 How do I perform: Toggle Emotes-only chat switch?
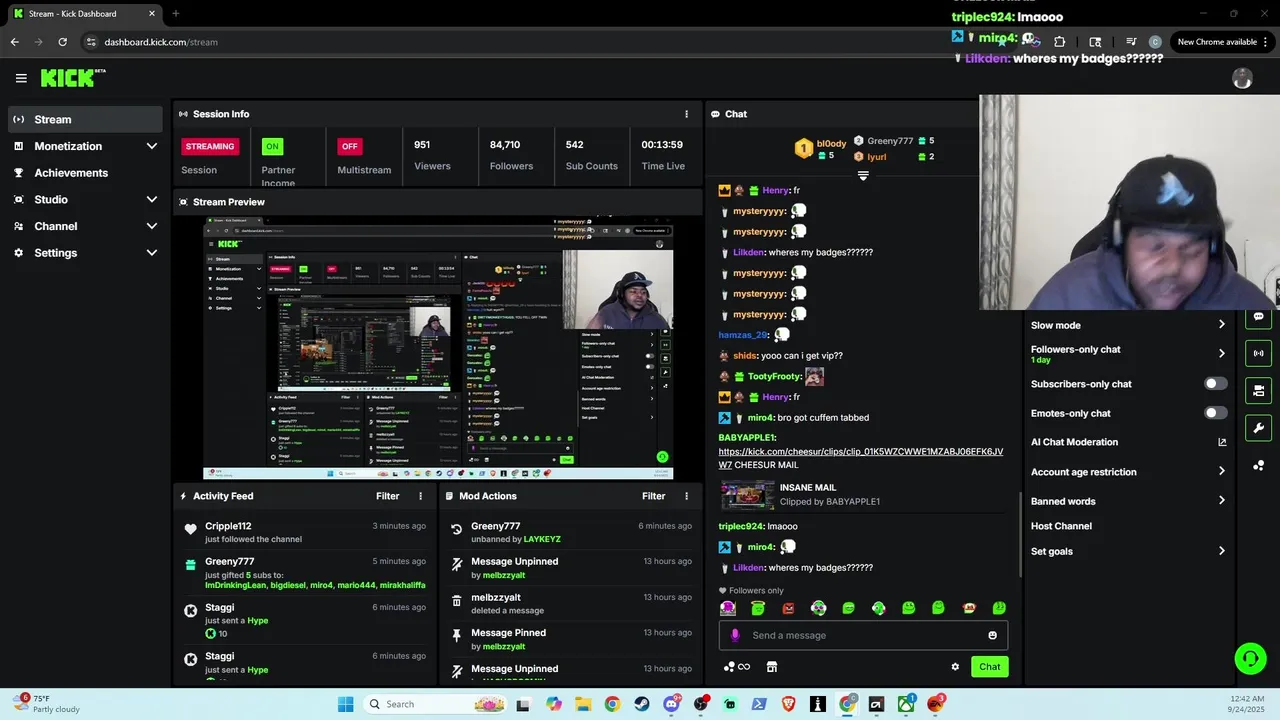(x=1215, y=413)
